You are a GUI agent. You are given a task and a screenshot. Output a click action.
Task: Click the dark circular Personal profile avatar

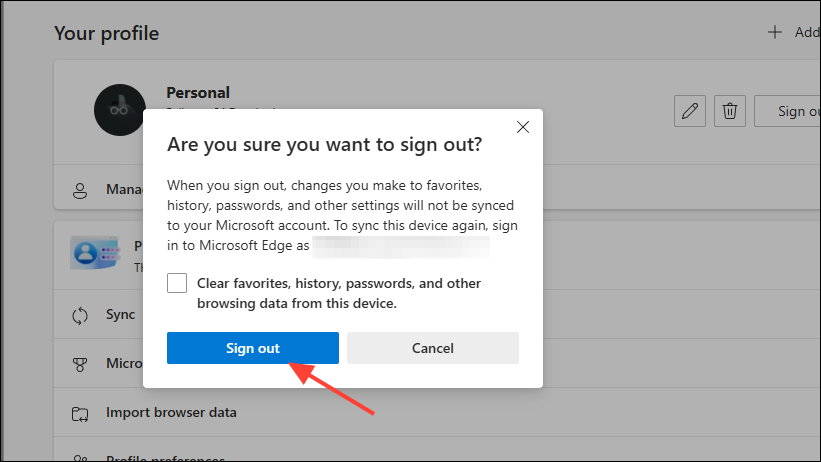coord(121,108)
